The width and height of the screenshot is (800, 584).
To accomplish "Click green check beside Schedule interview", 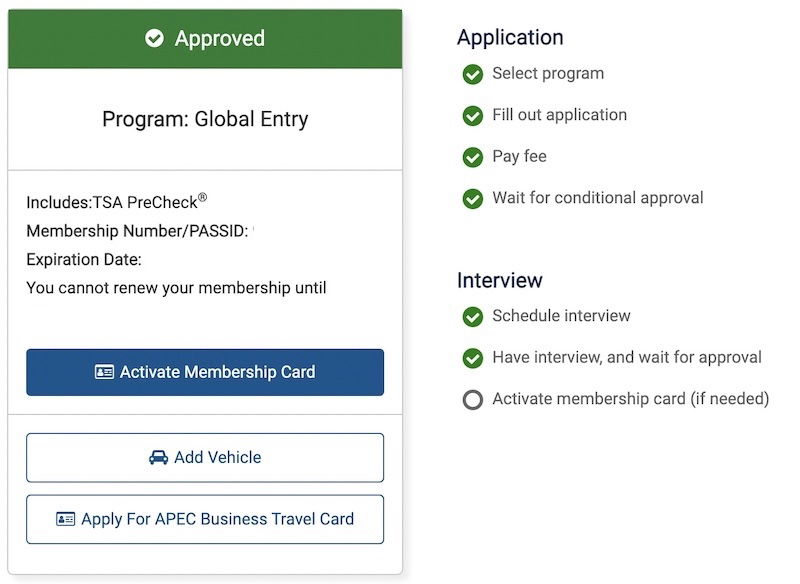I will pyautogui.click(x=472, y=317).
